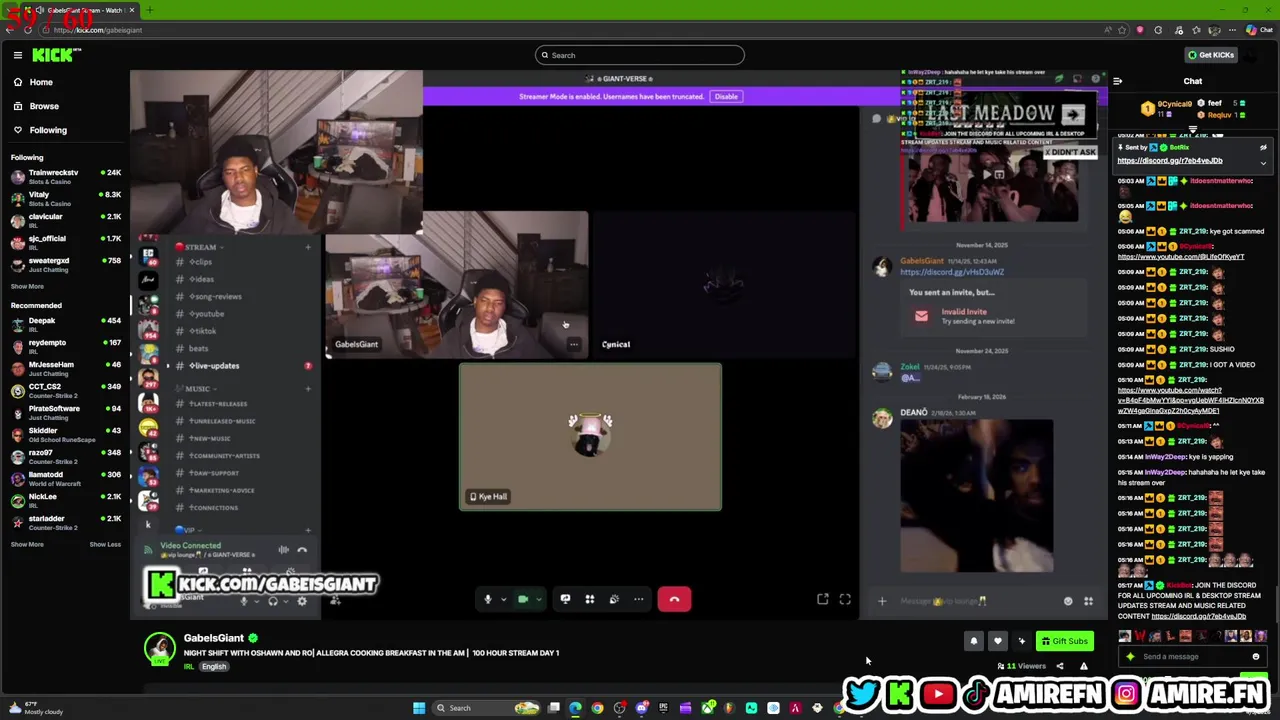
Task: Toggle stream notifications bell
Action: point(973,641)
